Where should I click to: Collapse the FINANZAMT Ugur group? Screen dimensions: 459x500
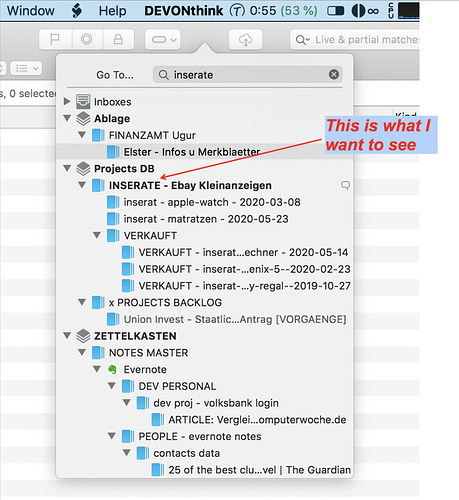[x=82, y=135]
